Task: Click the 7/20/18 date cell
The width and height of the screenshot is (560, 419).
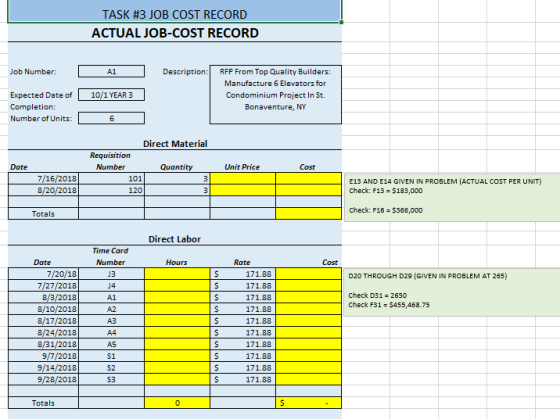Action: [x=43, y=274]
